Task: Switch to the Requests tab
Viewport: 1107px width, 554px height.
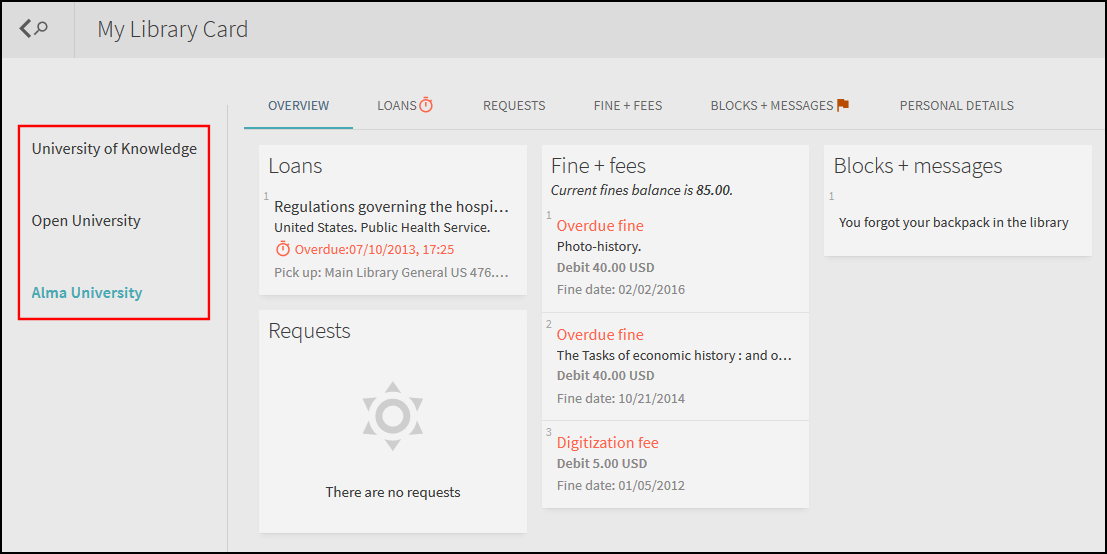Action: point(514,105)
